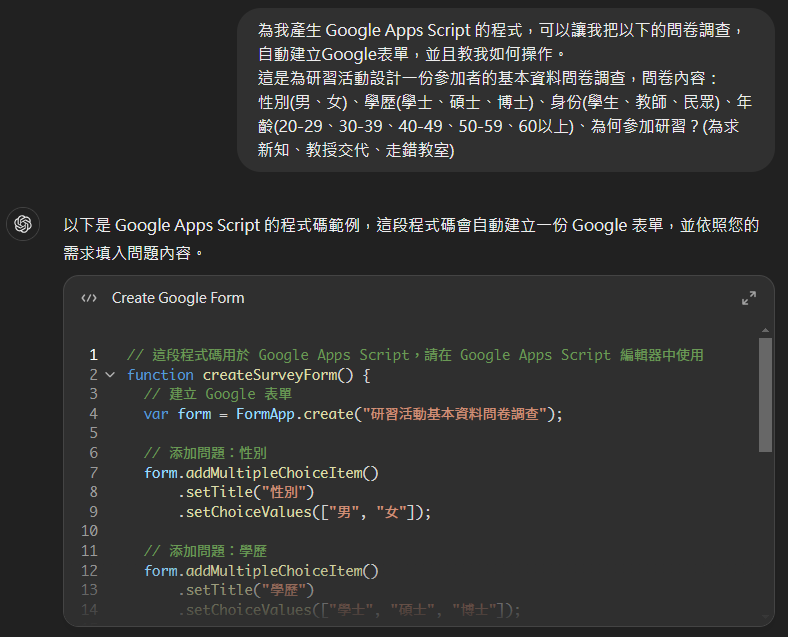Click line number 1 in the code gutter

(93, 355)
